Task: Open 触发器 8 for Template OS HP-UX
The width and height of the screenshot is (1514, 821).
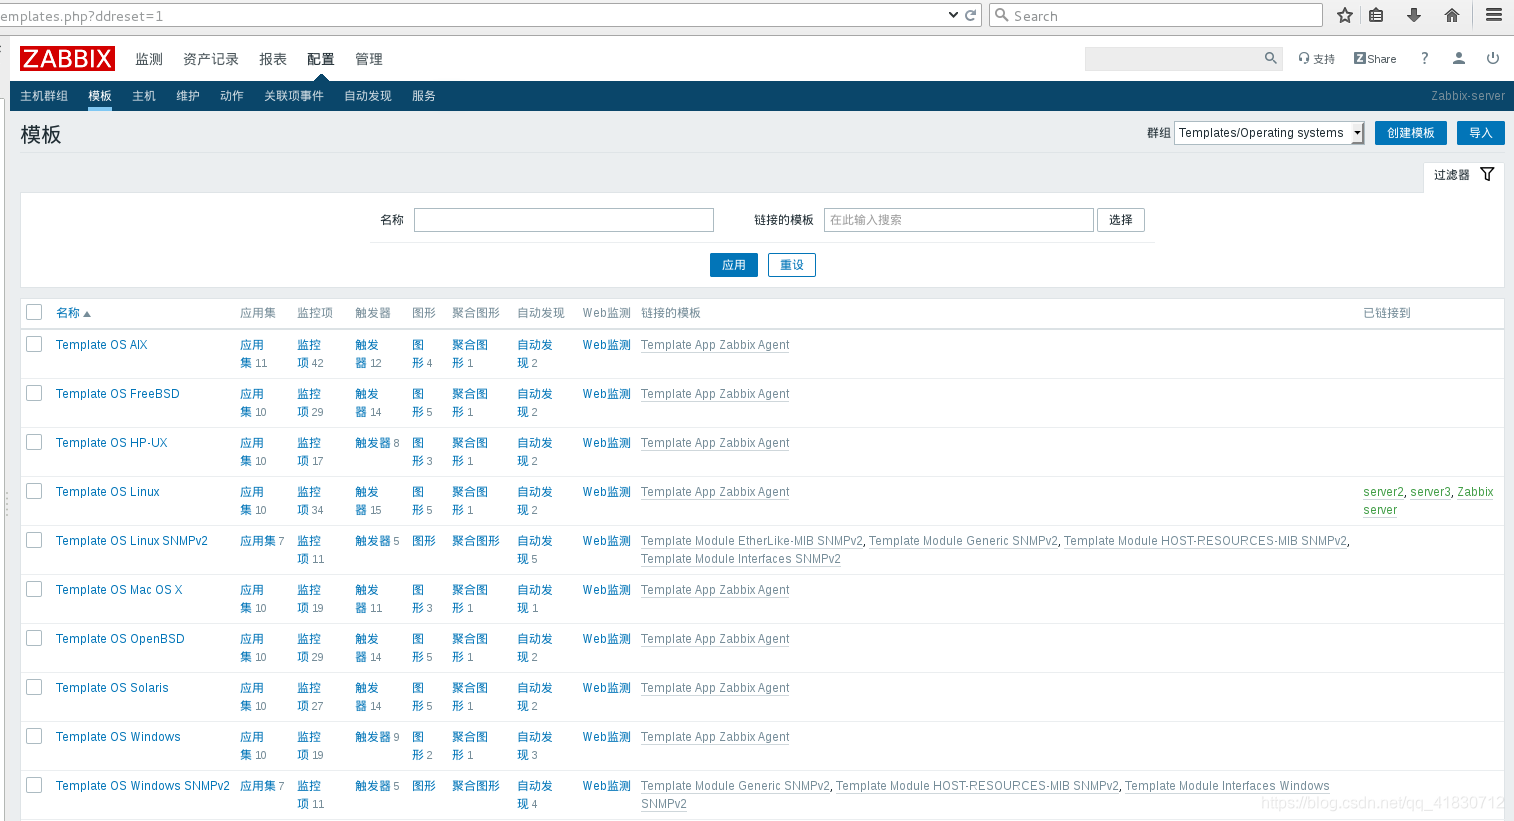Action: 377,443
